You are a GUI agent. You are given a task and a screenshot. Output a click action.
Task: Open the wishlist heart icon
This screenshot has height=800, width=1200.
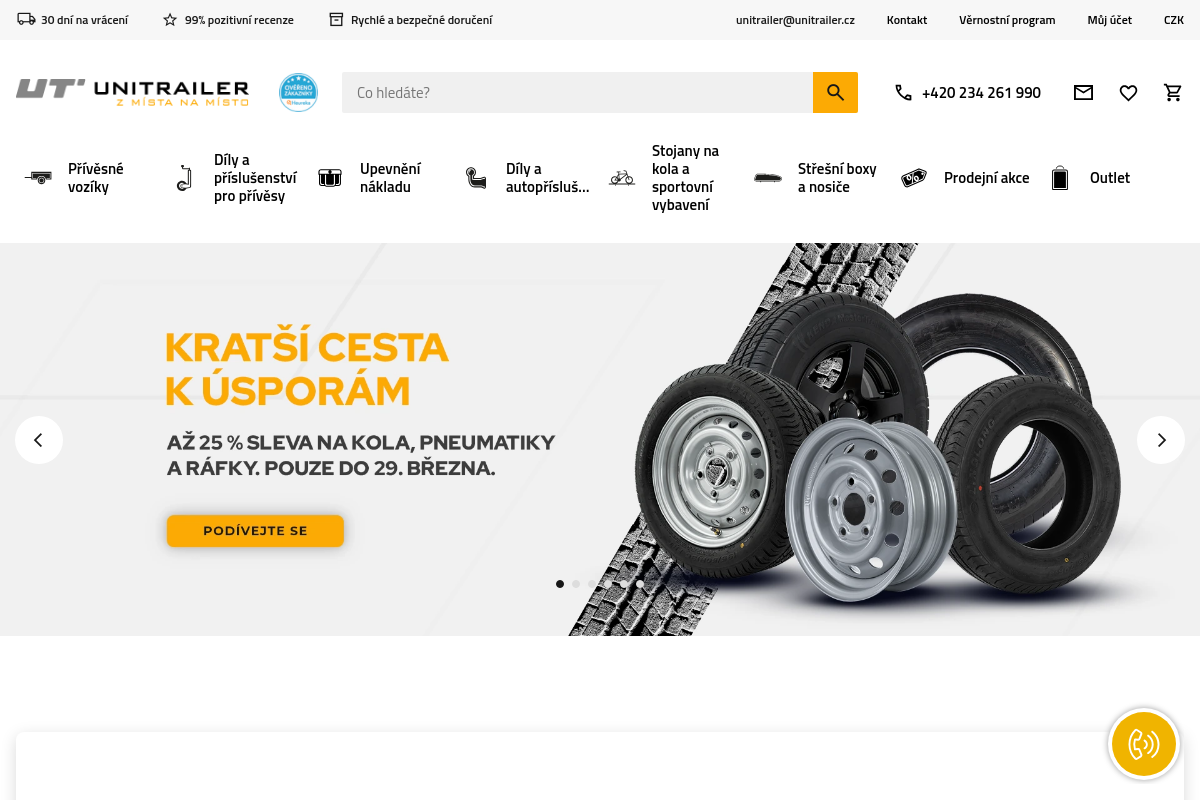pyautogui.click(x=1128, y=93)
